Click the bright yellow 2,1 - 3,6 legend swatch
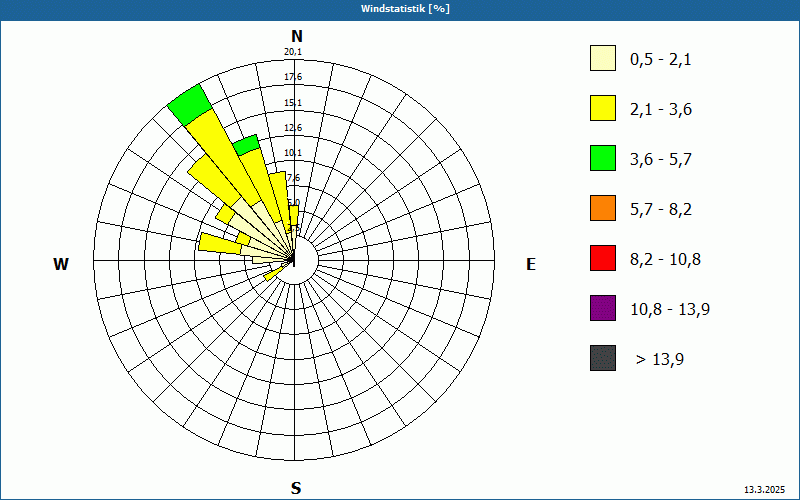Viewport: 800px width, 500px height. (x=603, y=108)
